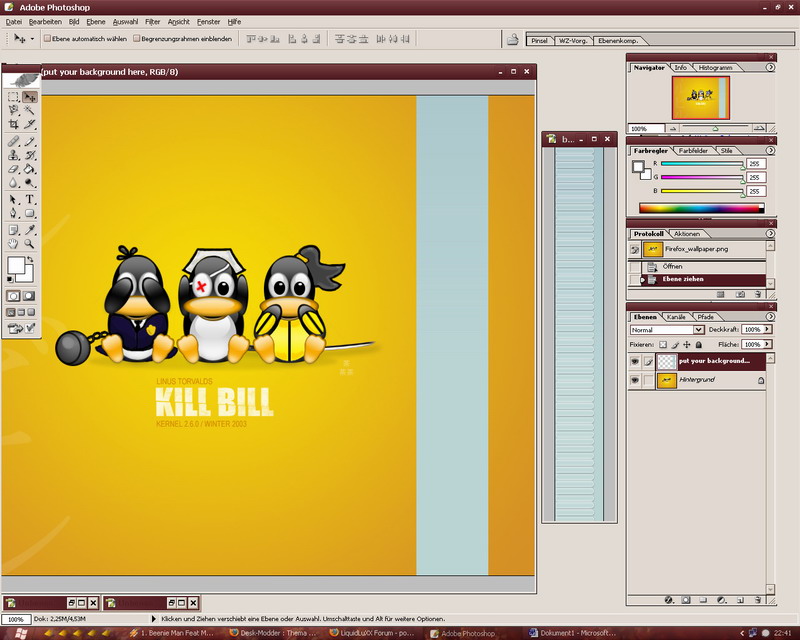800x640 pixels.
Task: Enable 'Begrenzungsrahmen einblenden' checkbox
Action: tap(136, 38)
